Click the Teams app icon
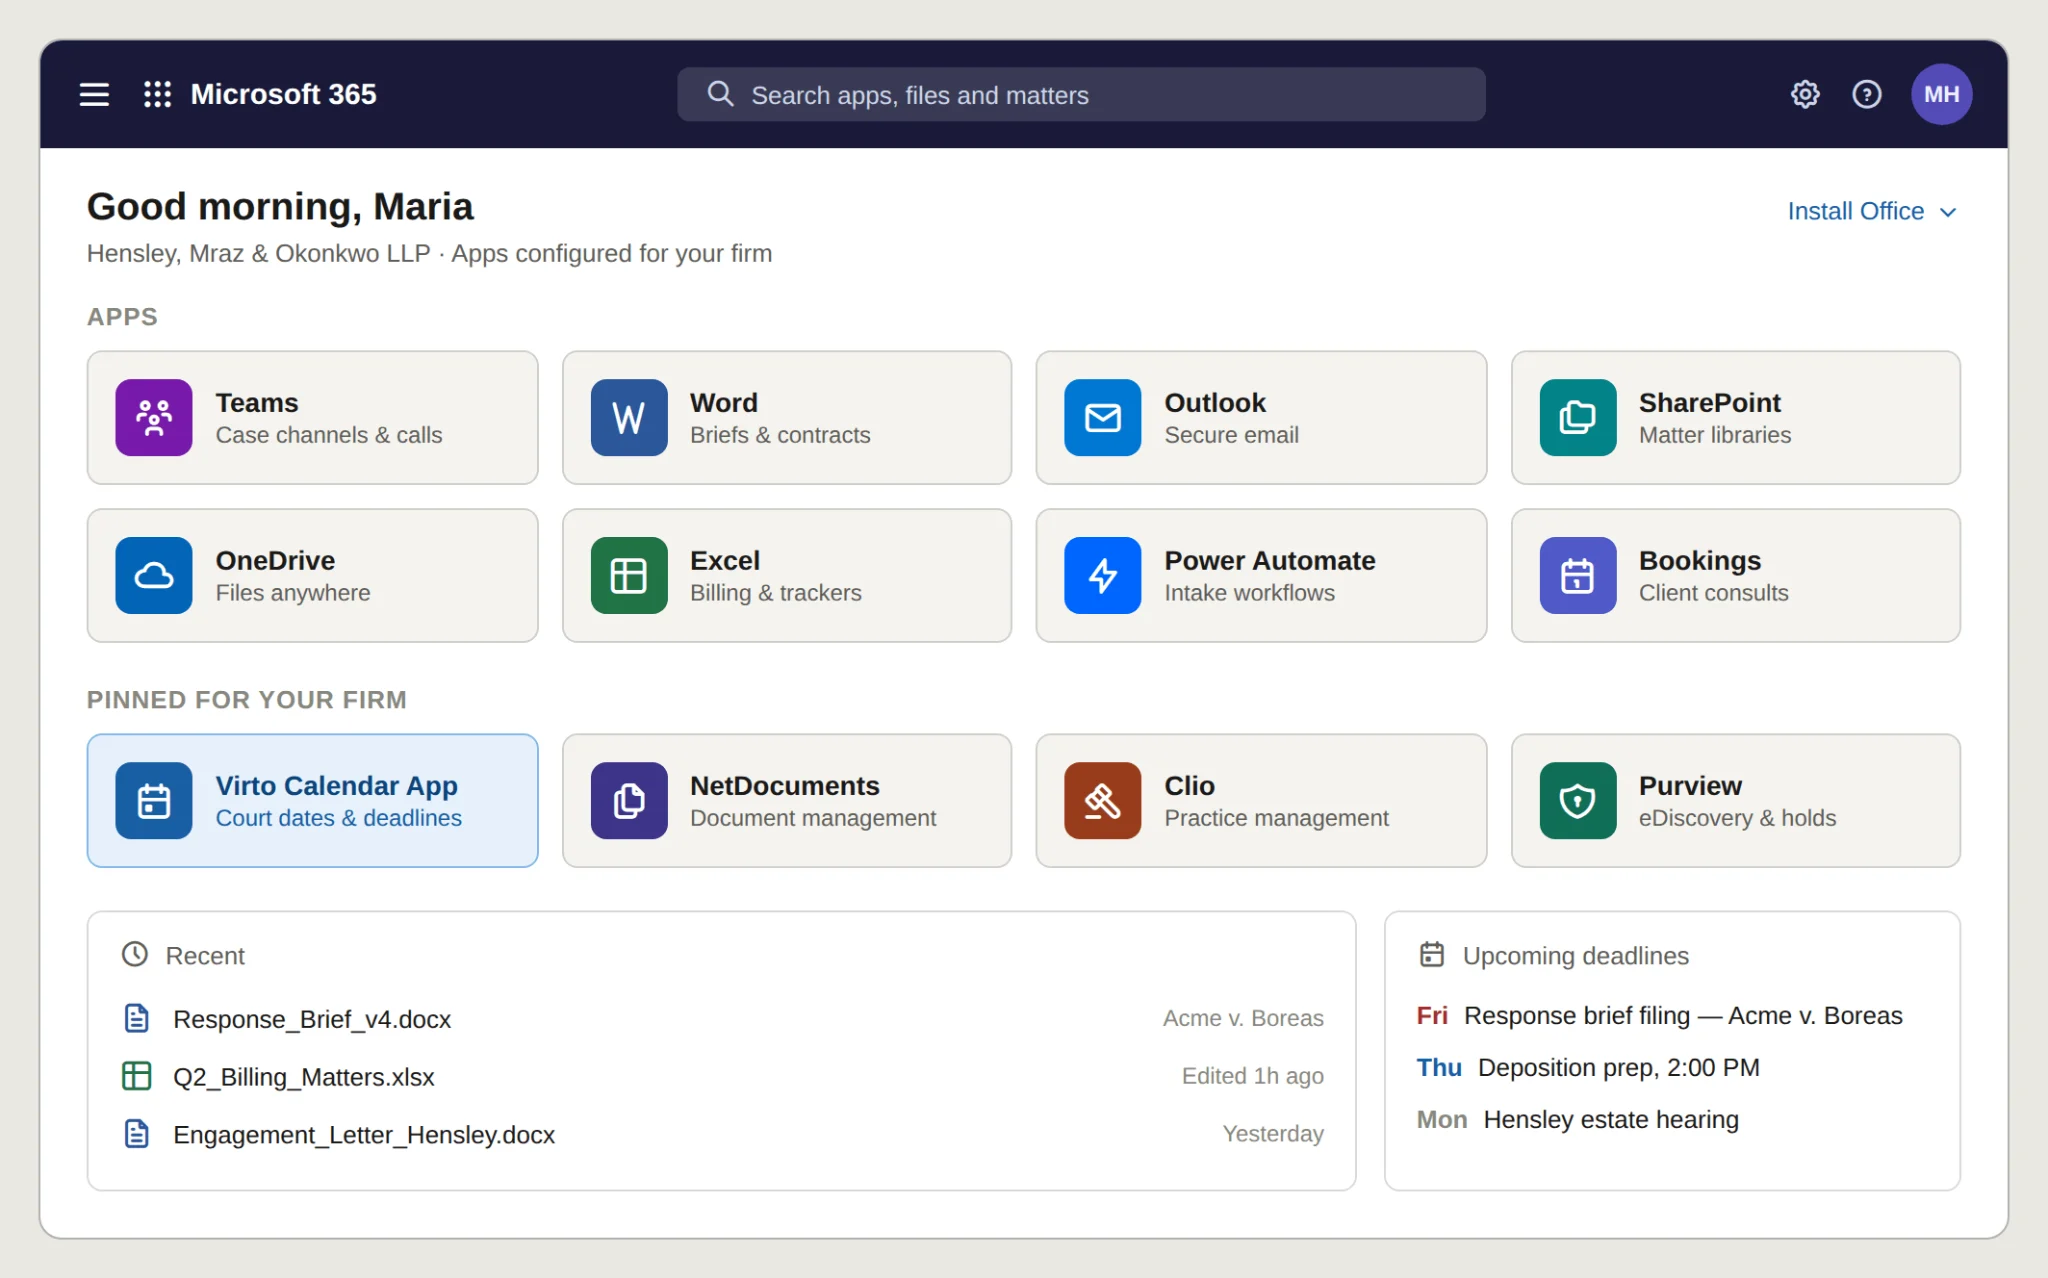The height and width of the screenshot is (1278, 2048). click(x=154, y=417)
